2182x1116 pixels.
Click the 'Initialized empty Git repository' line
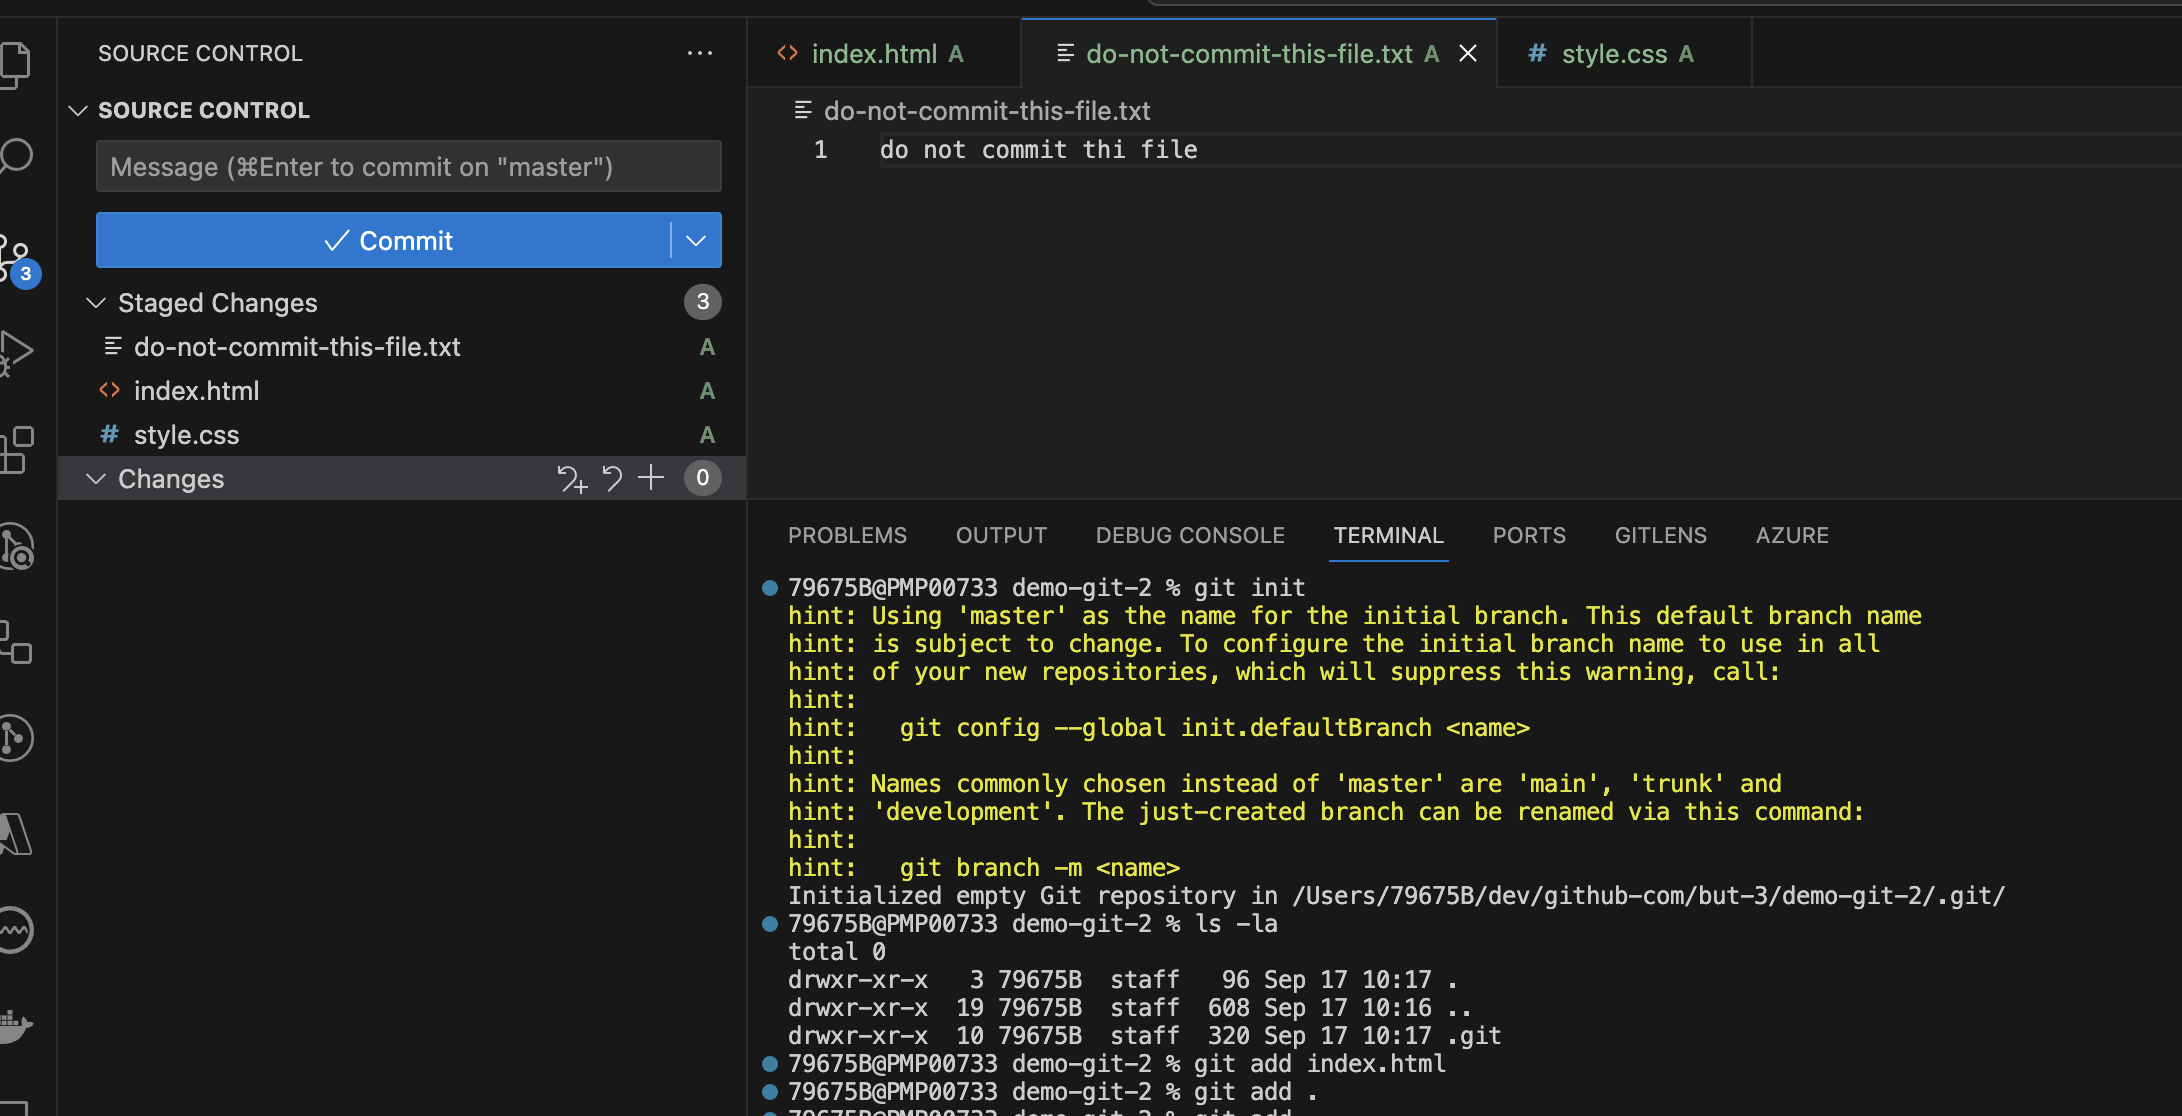point(1396,895)
